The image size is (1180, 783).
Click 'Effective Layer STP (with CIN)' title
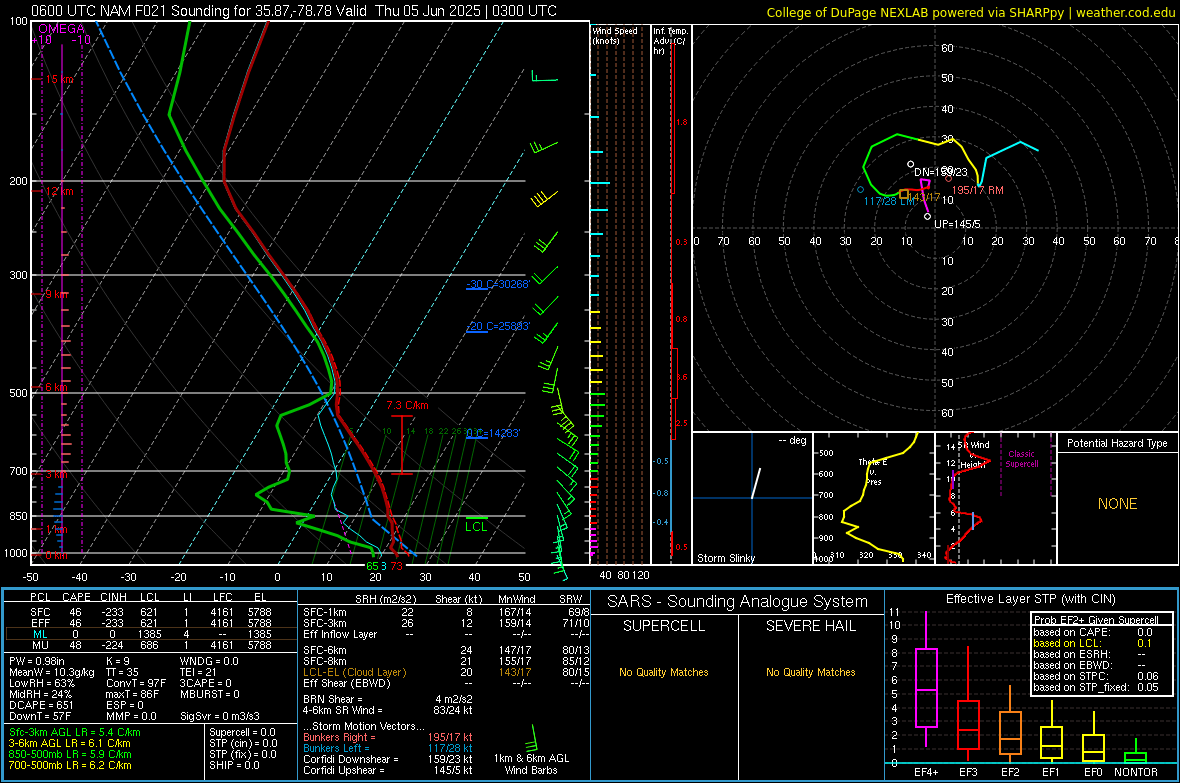click(1030, 599)
